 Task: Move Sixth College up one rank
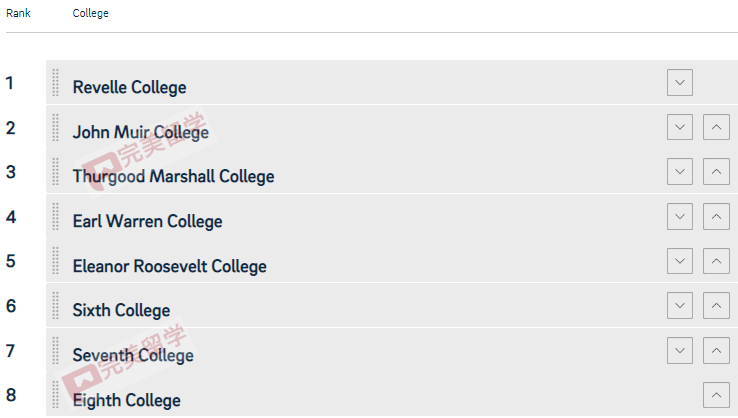716,305
